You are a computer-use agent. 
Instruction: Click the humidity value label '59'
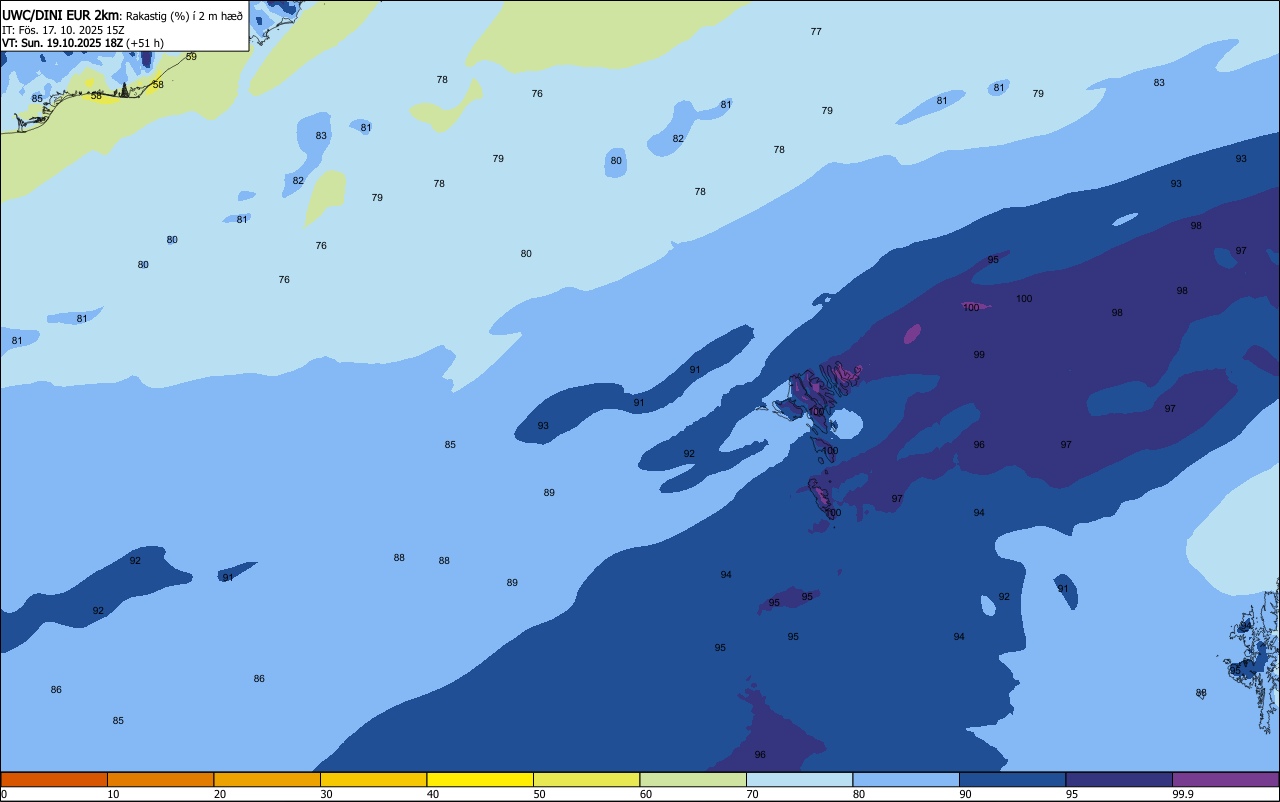pos(191,57)
